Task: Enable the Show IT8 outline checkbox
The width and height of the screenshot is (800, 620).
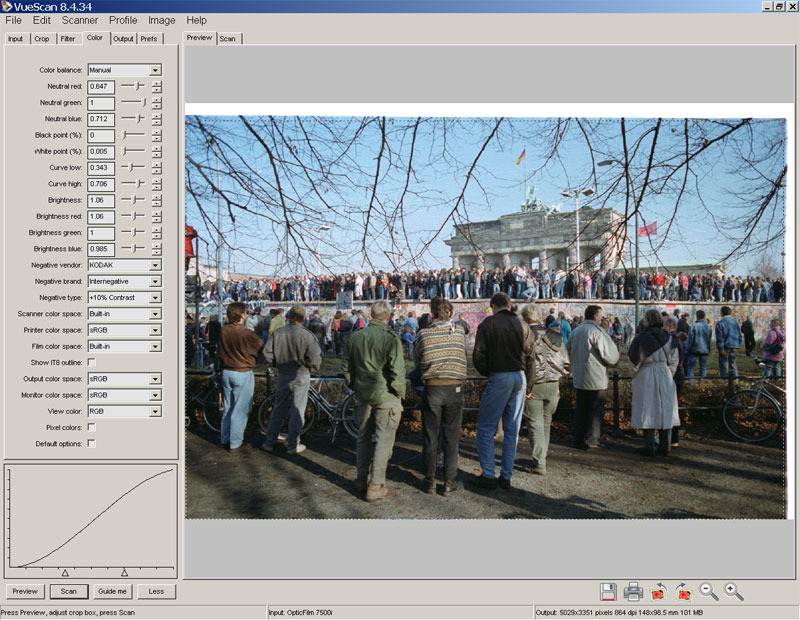Action: tap(92, 362)
